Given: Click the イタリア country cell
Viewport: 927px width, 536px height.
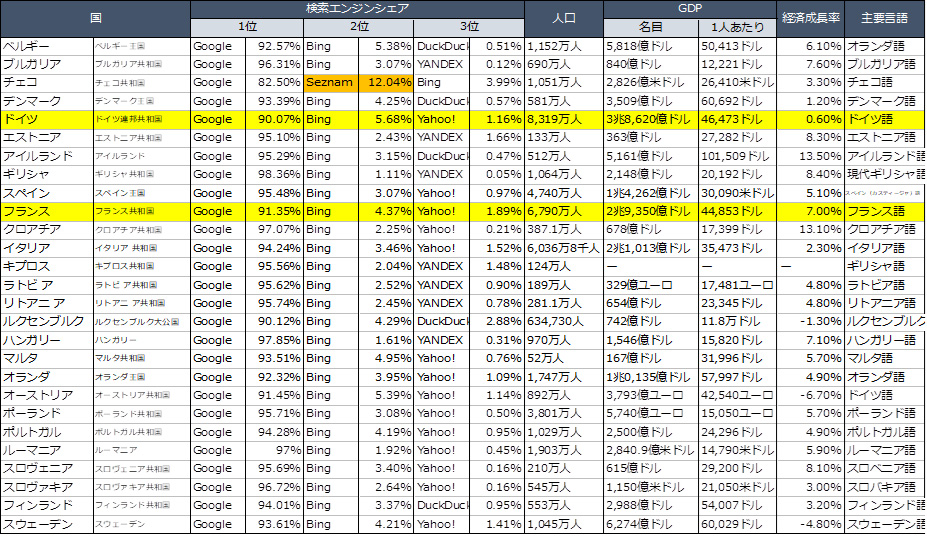Looking at the screenshot, I should tap(47, 248).
